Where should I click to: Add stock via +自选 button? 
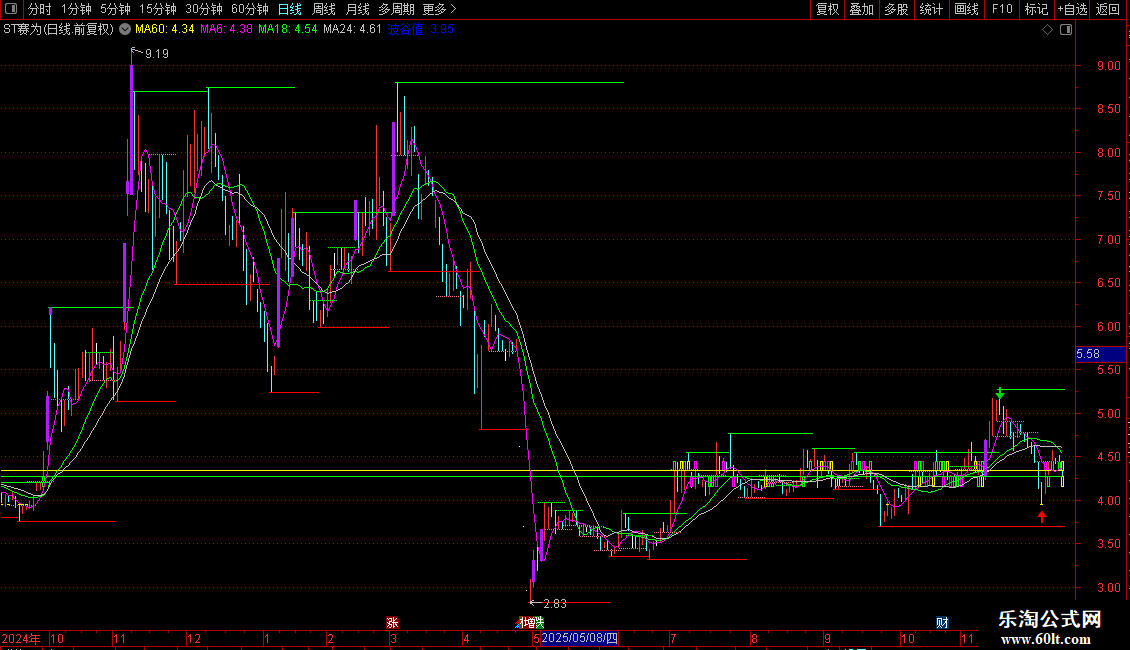pyautogui.click(x=1072, y=9)
